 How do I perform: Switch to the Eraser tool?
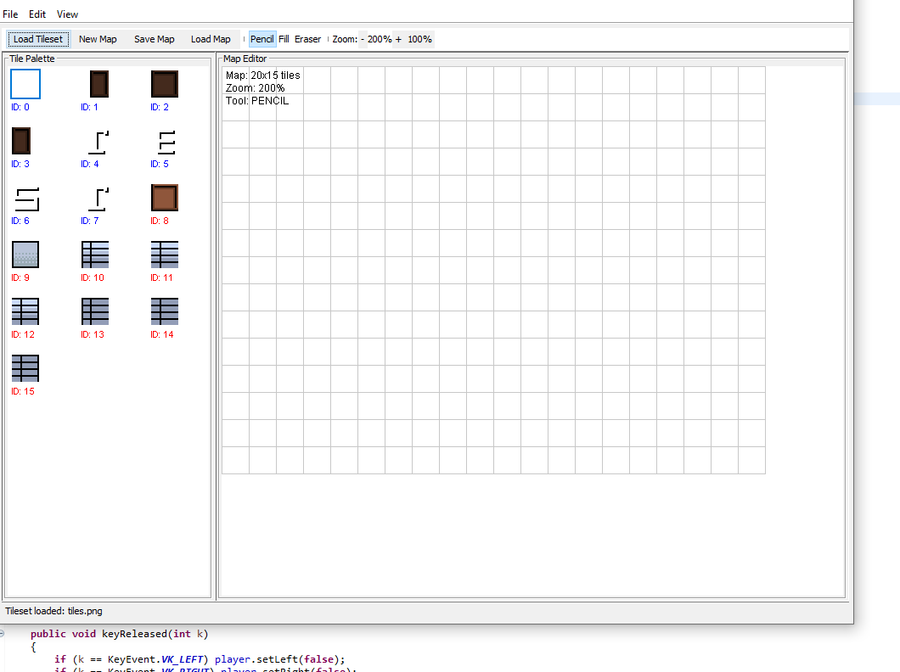coord(308,39)
